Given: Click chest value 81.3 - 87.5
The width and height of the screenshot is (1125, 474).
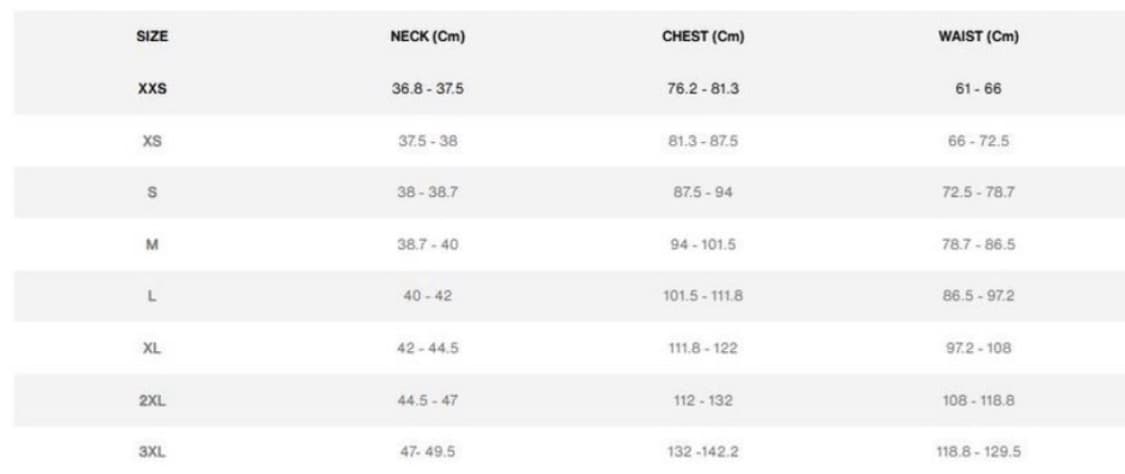Looking at the screenshot, I should pos(703,141).
